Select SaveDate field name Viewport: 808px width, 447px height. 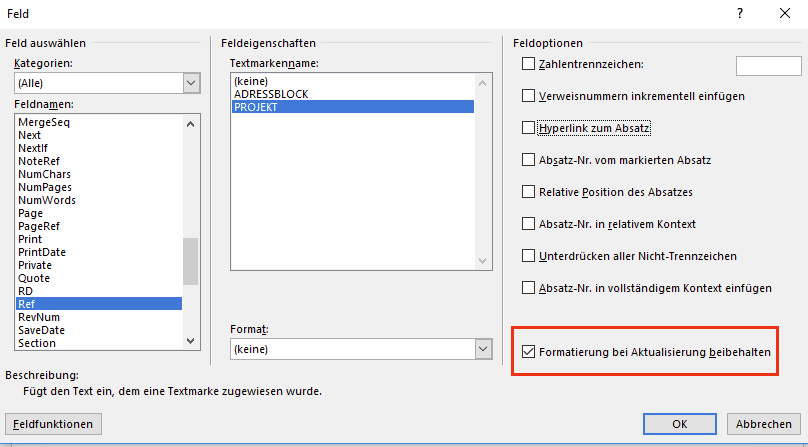point(41,330)
